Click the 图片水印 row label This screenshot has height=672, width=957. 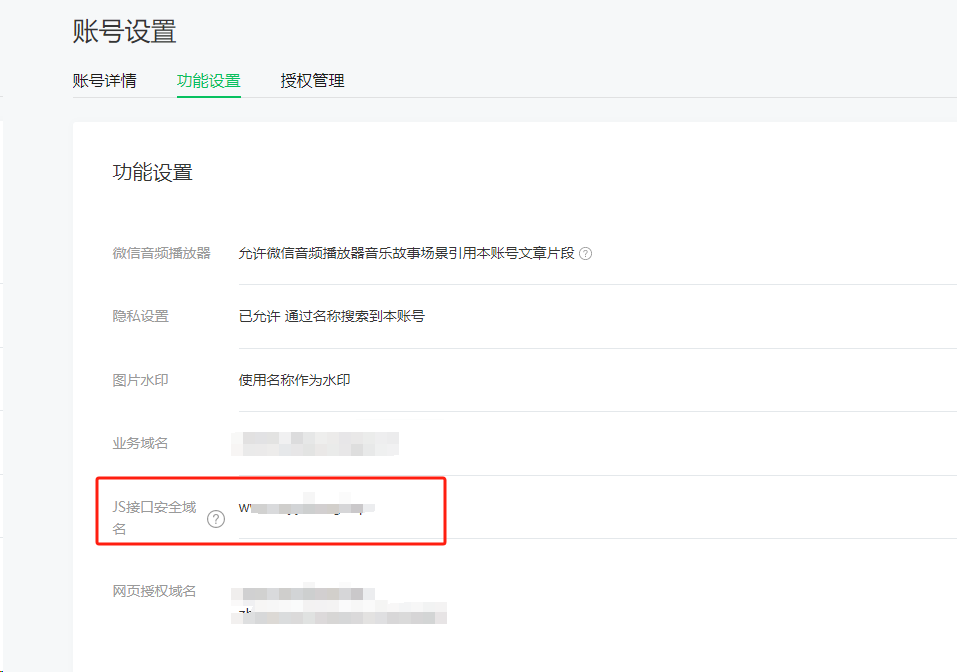click(140, 380)
